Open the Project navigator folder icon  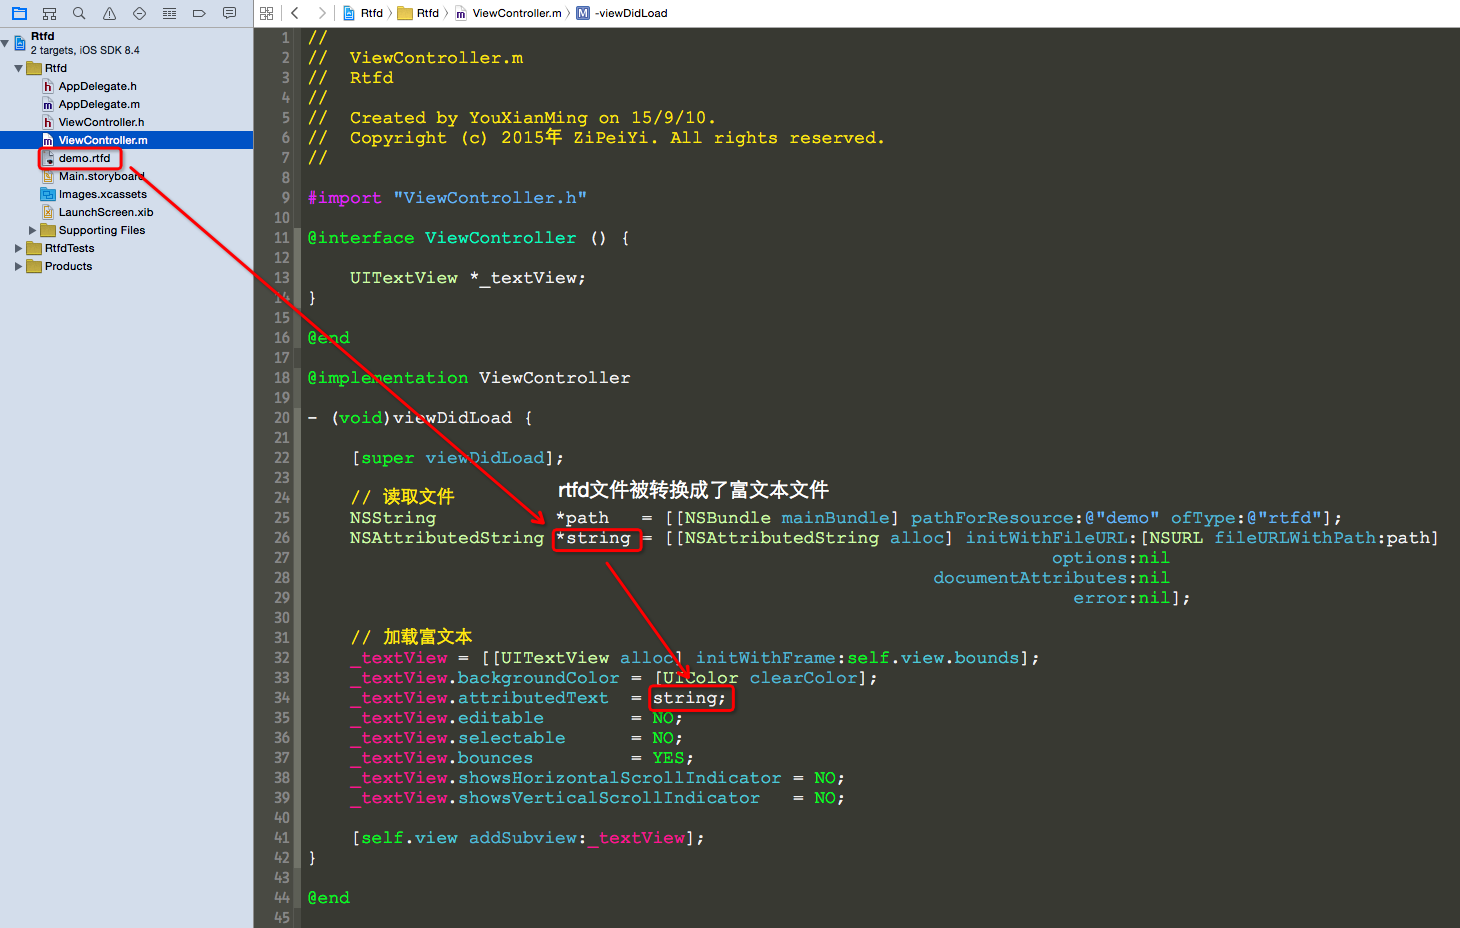19,13
